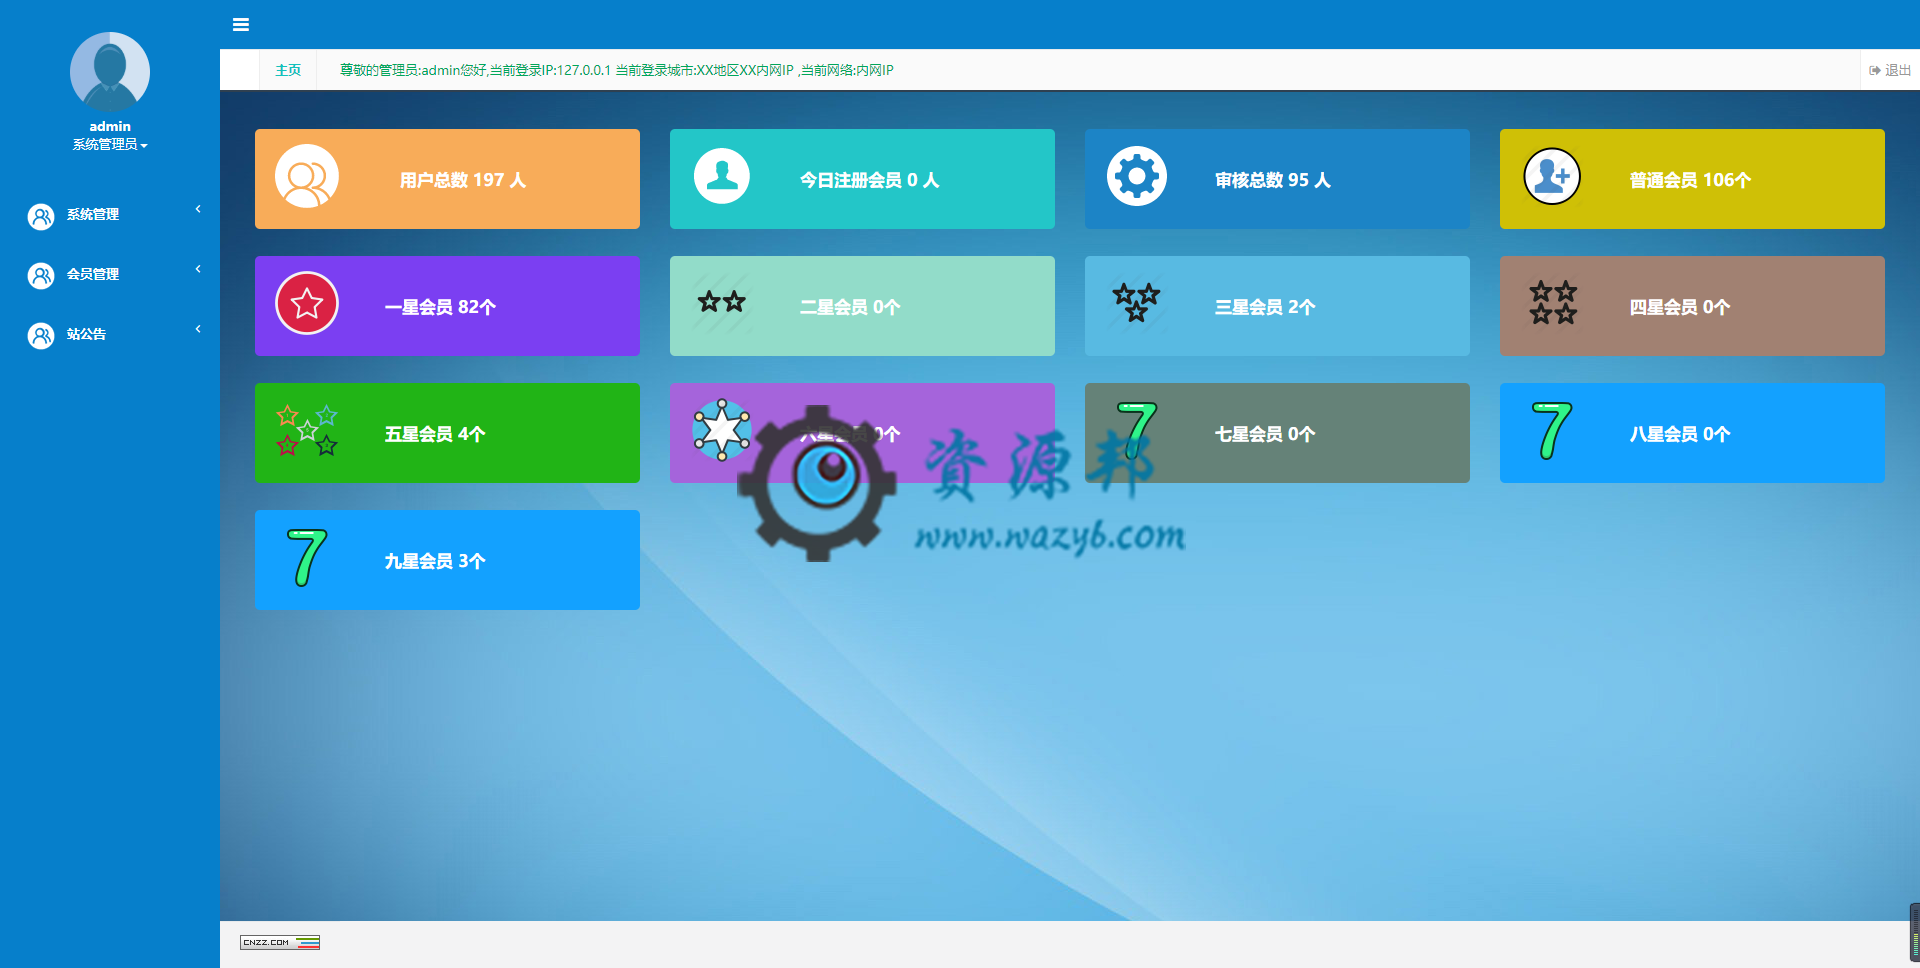Viewport: 1920px width, 968px height.
Task: Click the 系统管理 sidebar user icon
Action: pos(41,217)
